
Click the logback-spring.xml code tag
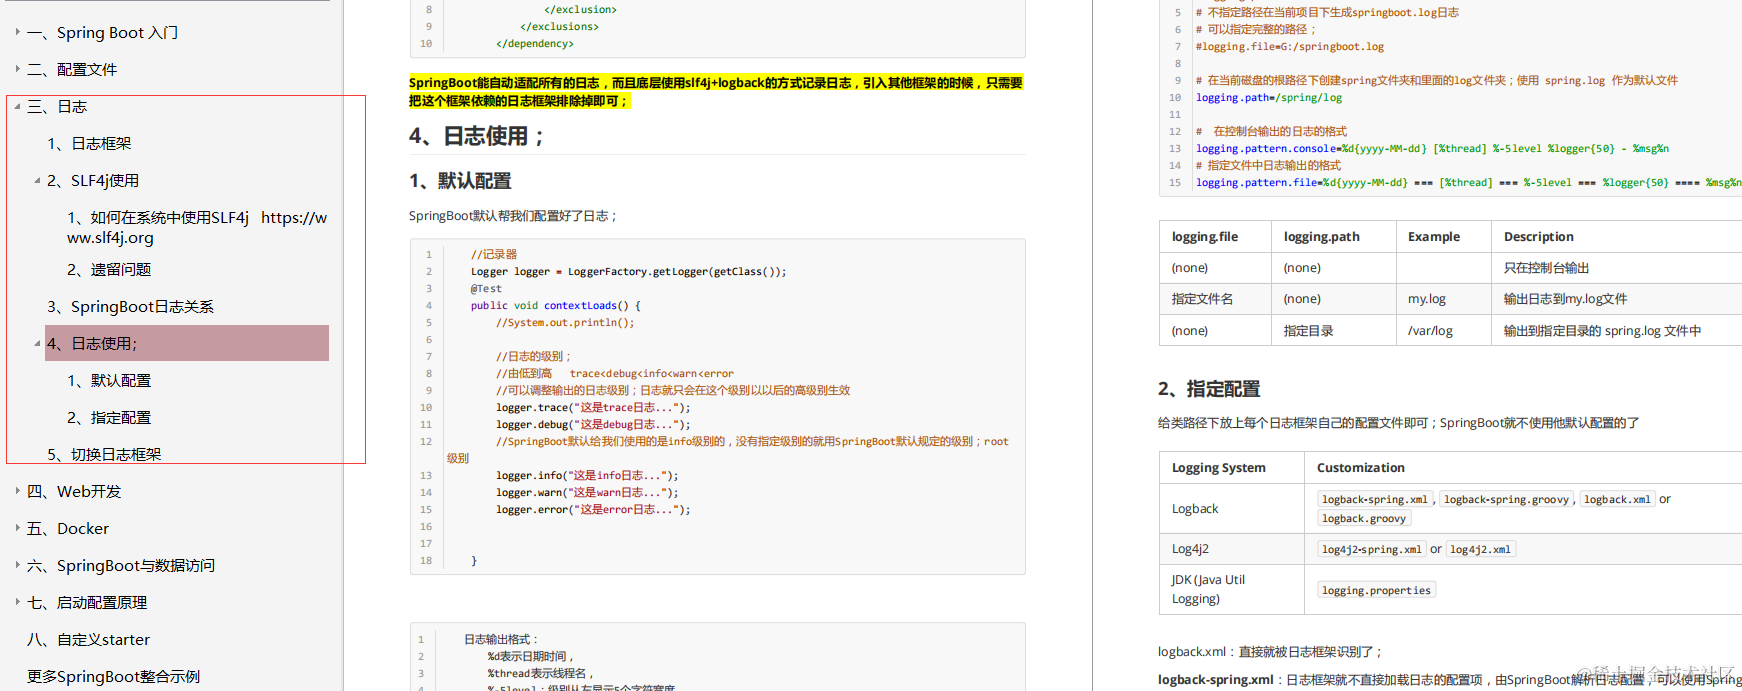click(x=1375, y=499)
